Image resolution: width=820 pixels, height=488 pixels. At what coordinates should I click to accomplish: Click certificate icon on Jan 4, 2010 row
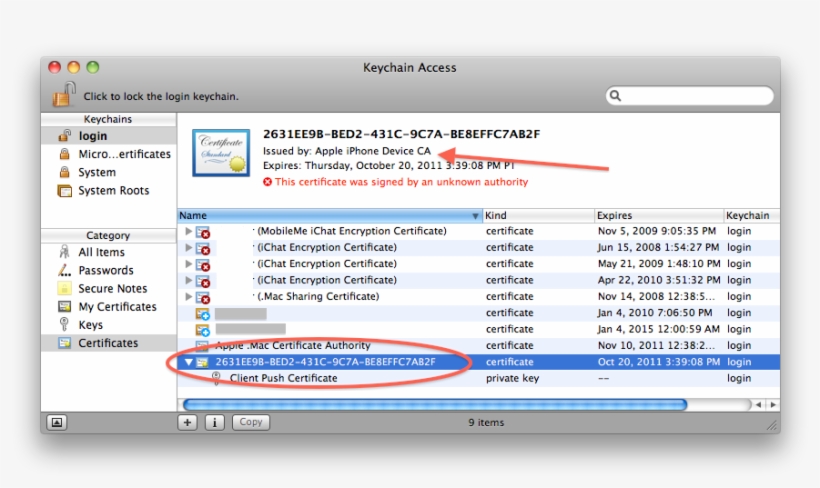(x=202, y=314)
